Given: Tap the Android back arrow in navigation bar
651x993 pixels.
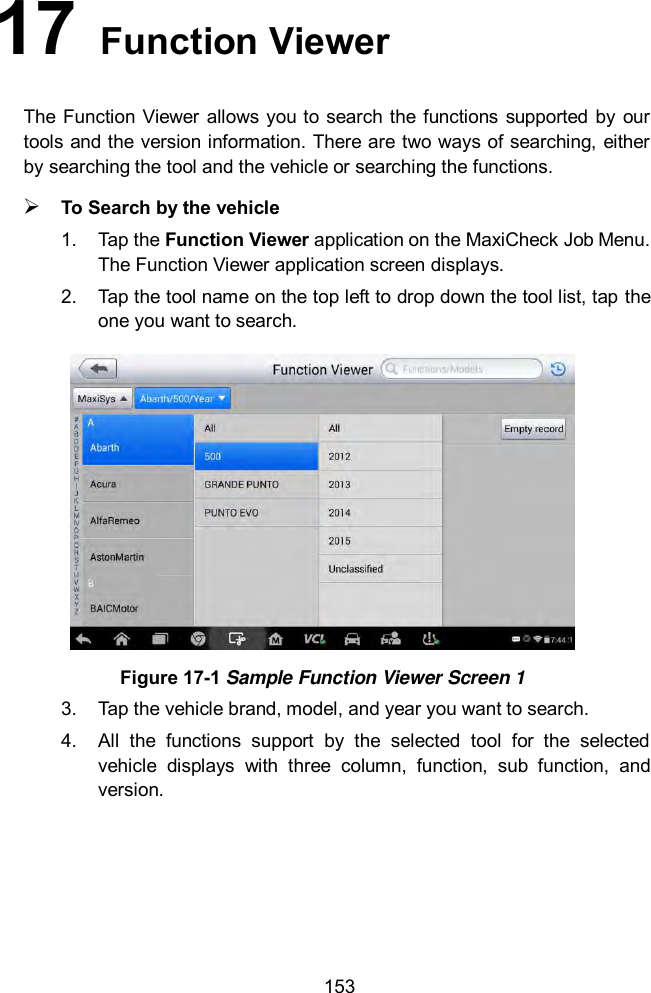Looking at the screenshot, I should [83, 639].
